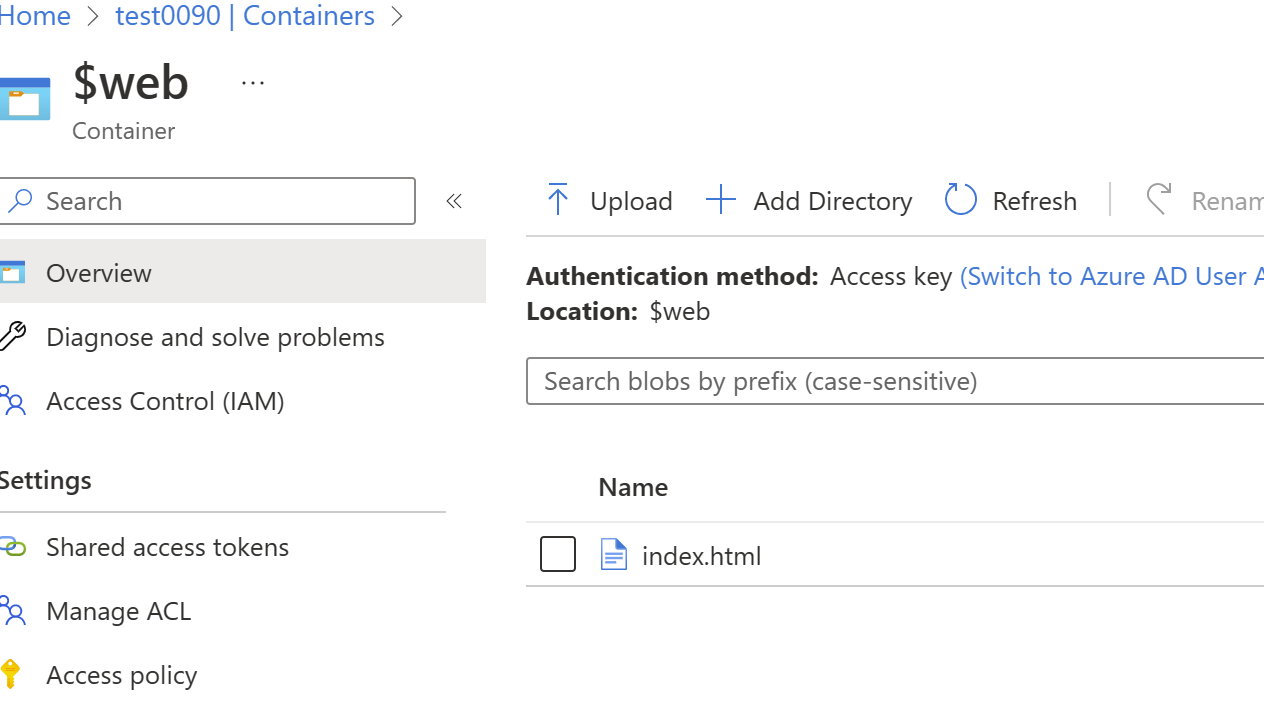Open the index.html blob entry
Screen dimensions: 1264x718
click(701, 555)
